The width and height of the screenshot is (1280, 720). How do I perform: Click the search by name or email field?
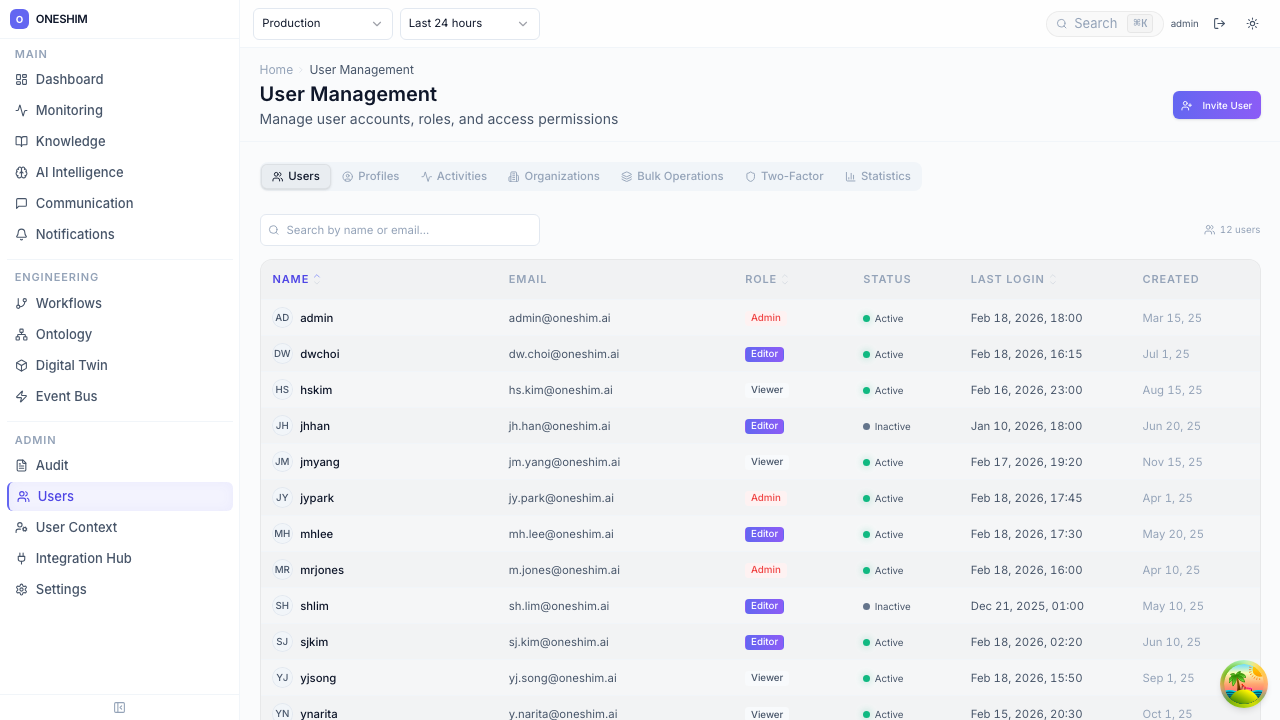[400, 230]
